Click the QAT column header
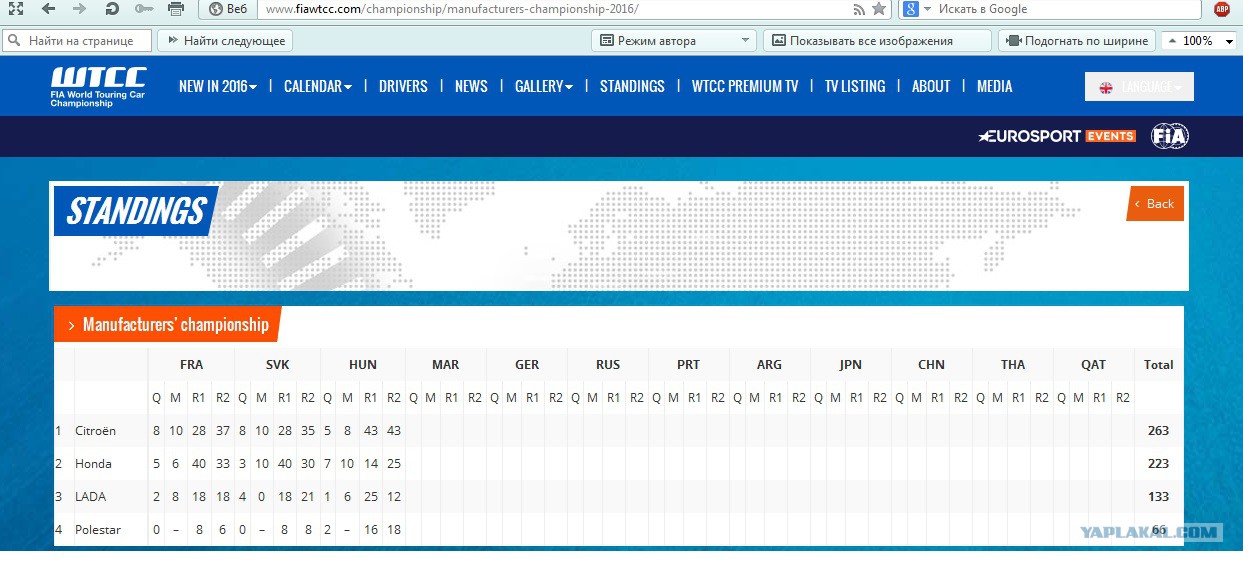Image resolution: width=1243 pixels, height=562 pixels. (1094, 364)
